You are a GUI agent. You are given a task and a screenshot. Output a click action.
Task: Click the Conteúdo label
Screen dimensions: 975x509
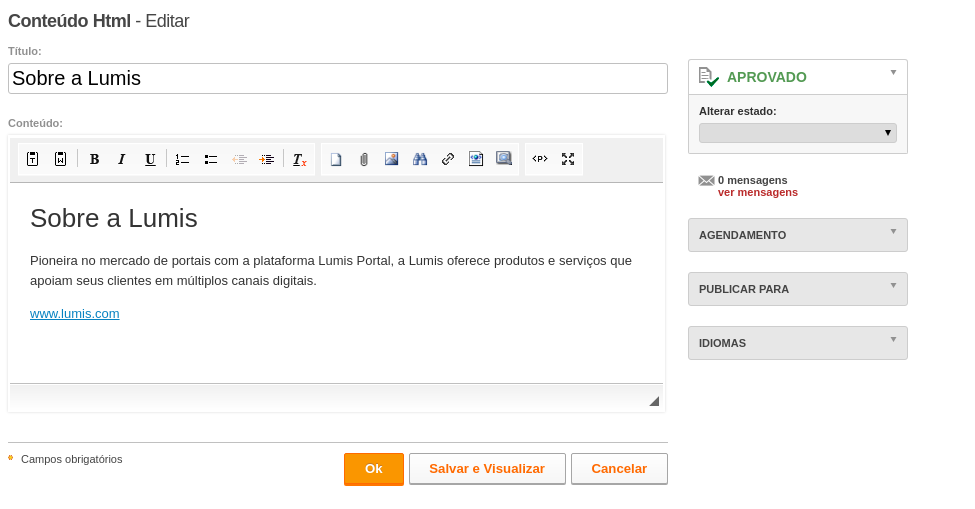35,123
